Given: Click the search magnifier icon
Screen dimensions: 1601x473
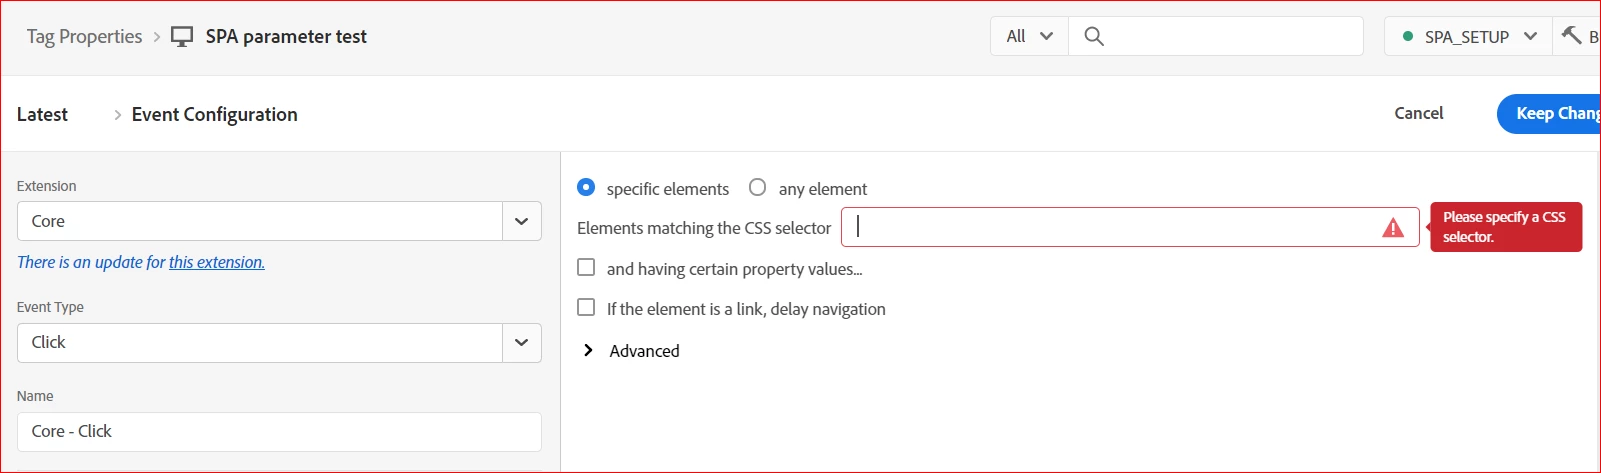Looking at the screenshot, I should [x=1094, y=37].
